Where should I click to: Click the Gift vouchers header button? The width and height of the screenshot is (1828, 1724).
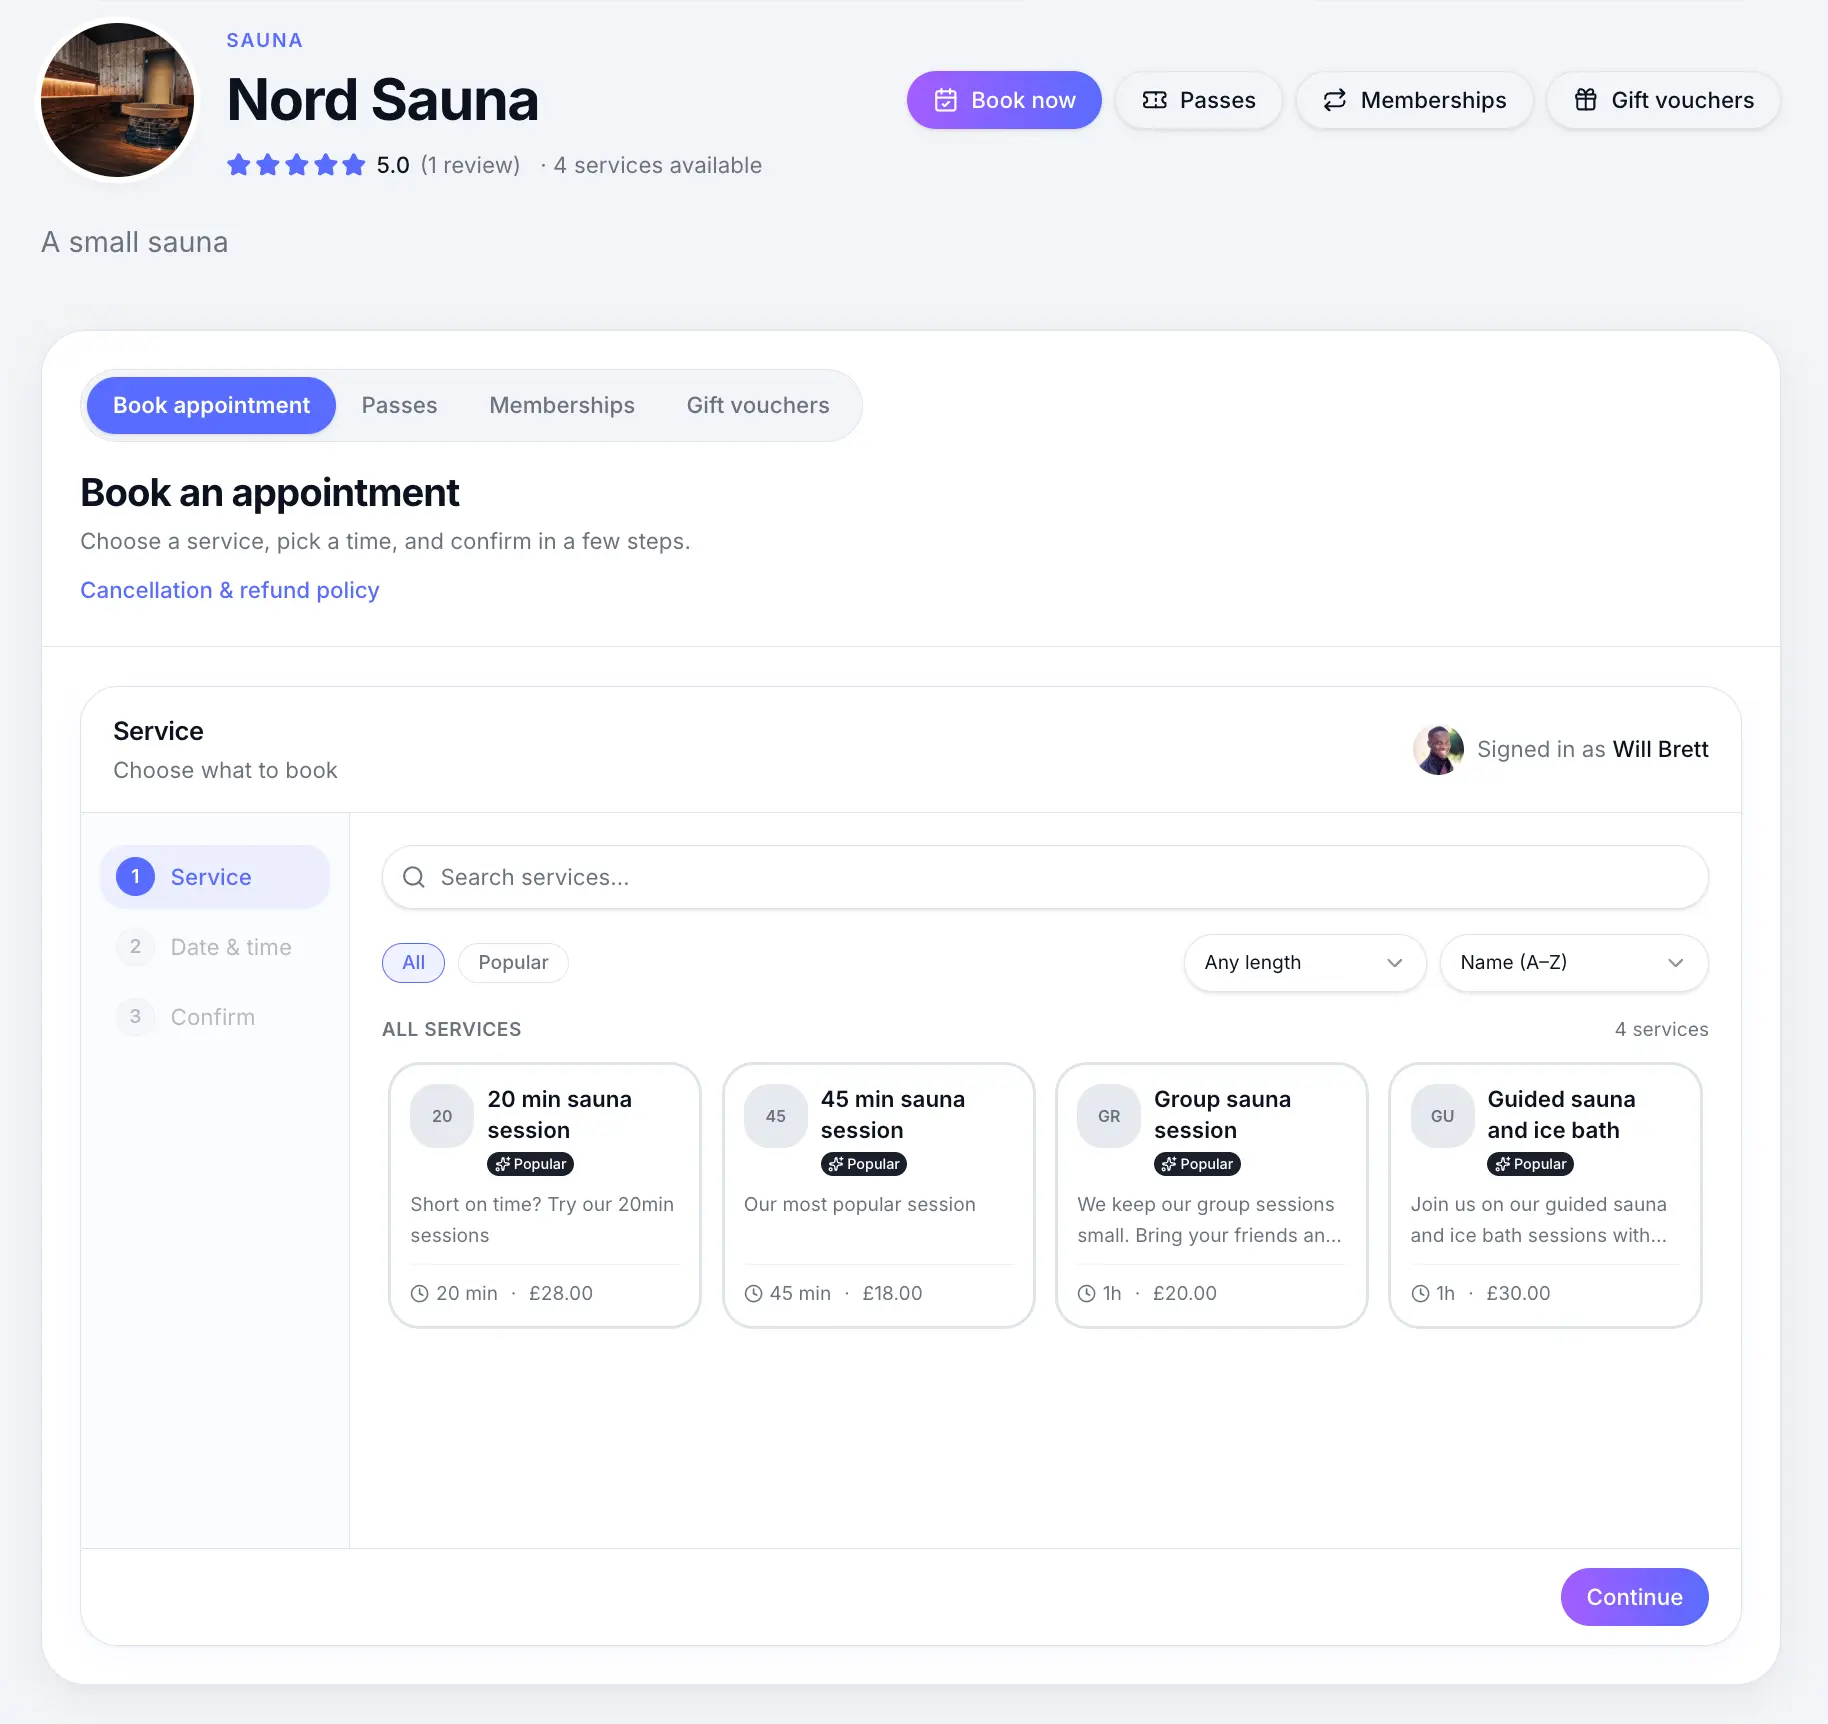click(1663, 100)
